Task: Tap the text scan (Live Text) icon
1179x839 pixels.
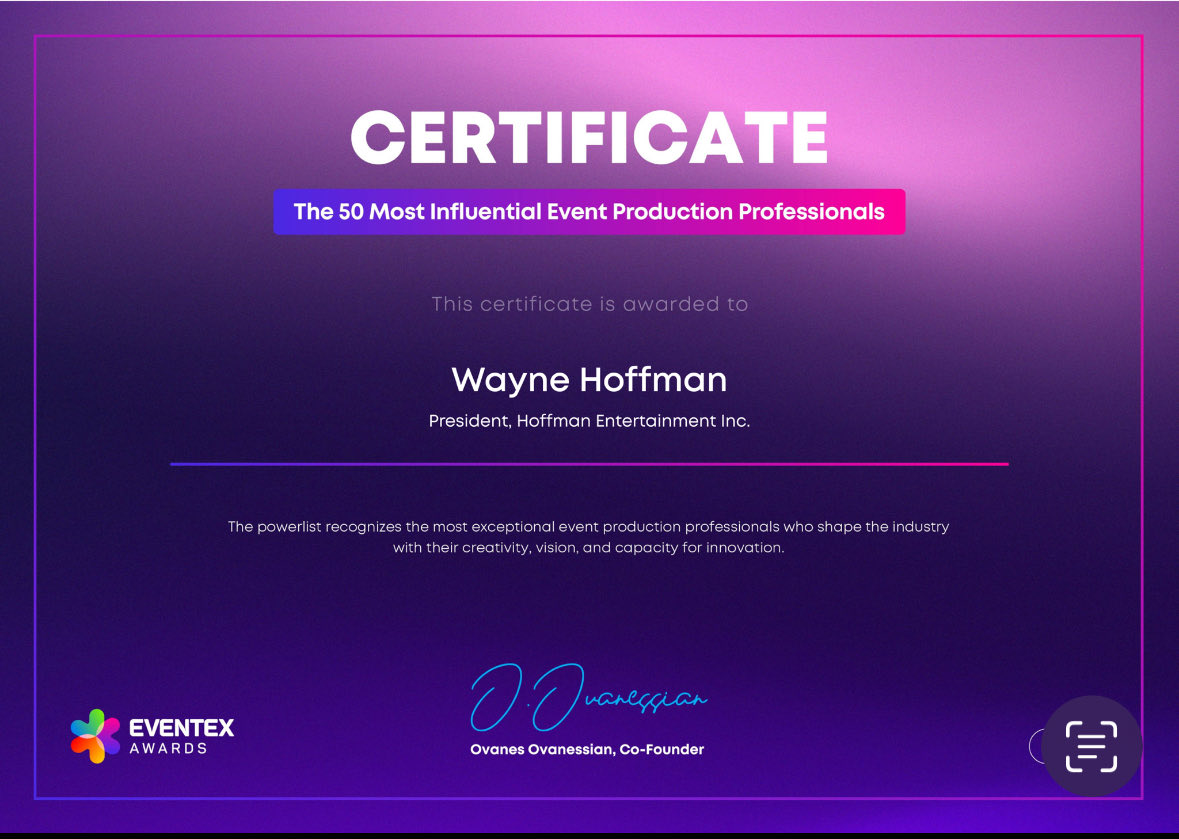Action: click(1092, 746)
